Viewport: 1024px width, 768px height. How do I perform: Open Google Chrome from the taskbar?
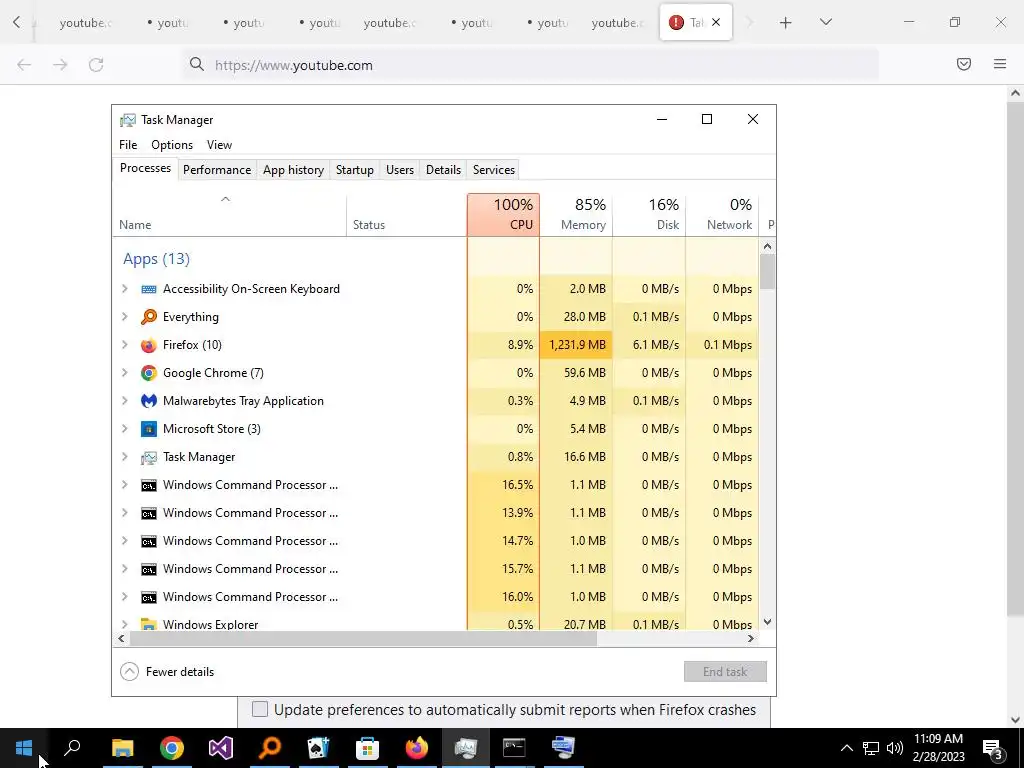coord(171,748)
